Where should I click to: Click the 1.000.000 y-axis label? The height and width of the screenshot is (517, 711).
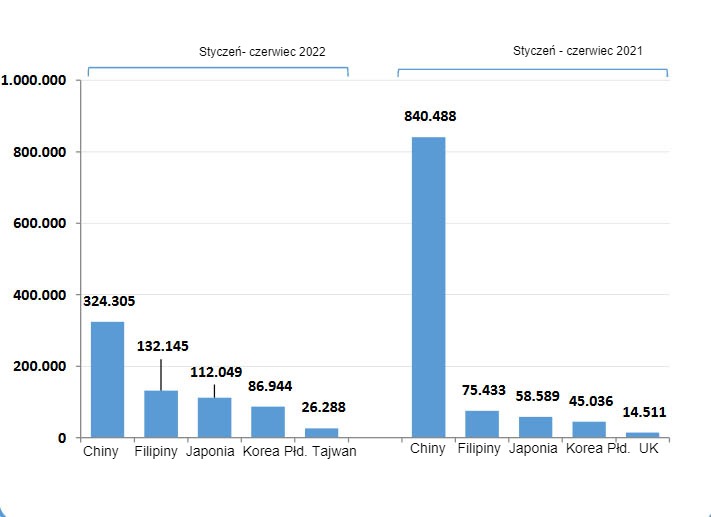point(35,80)
